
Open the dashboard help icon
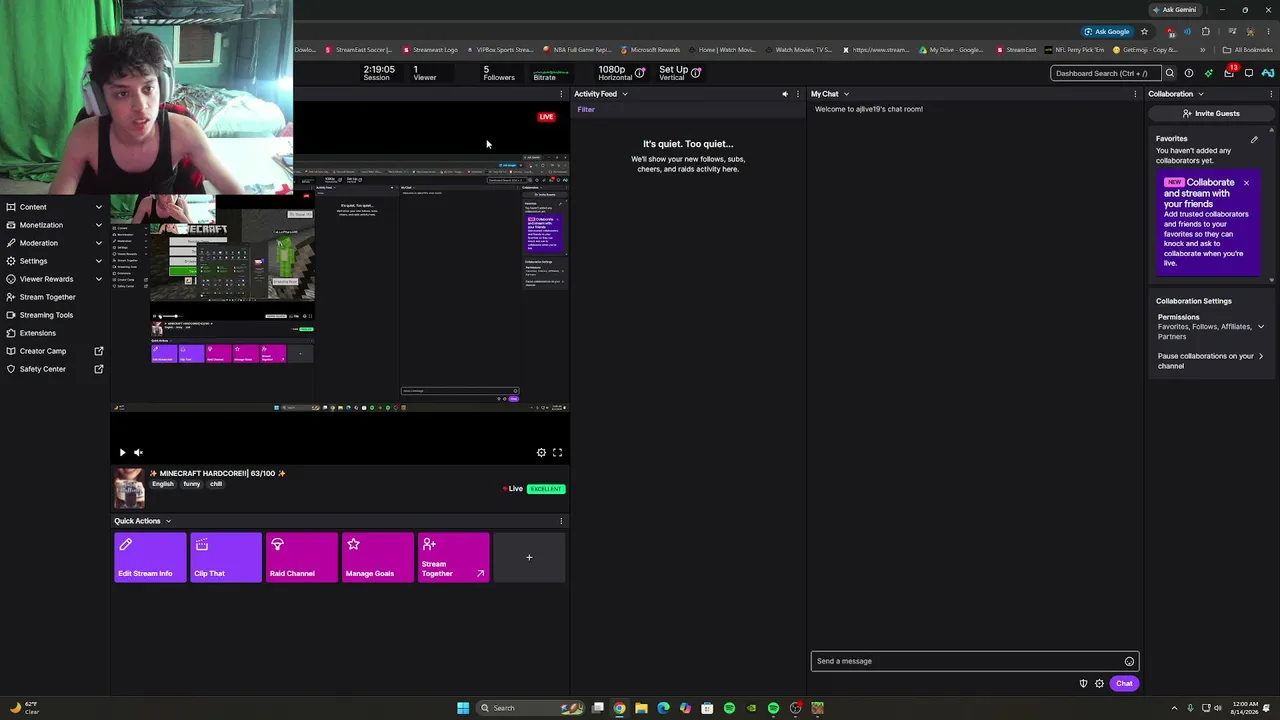click(x=1188, y=73)
